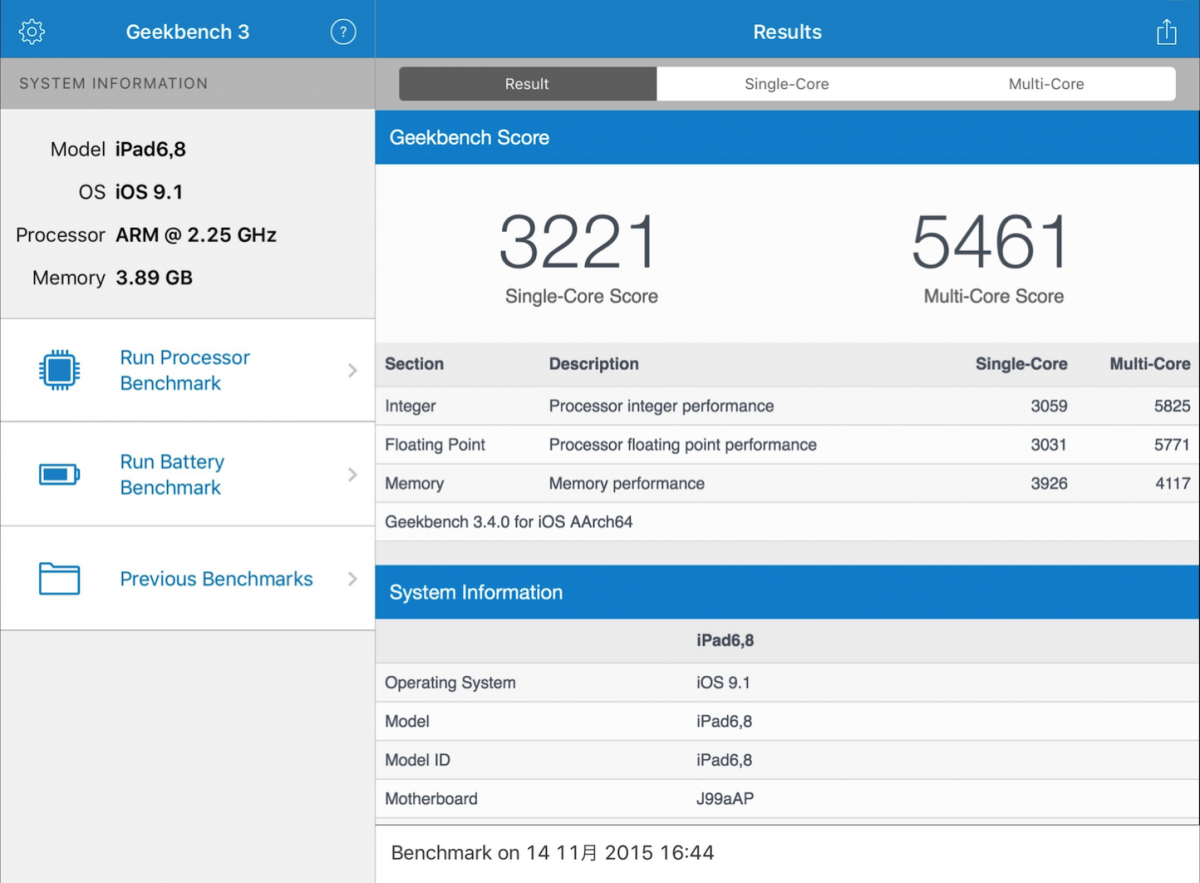Start a battery benchmark
The width and height of the screenshot is (1200, 883).
point(171,474)
